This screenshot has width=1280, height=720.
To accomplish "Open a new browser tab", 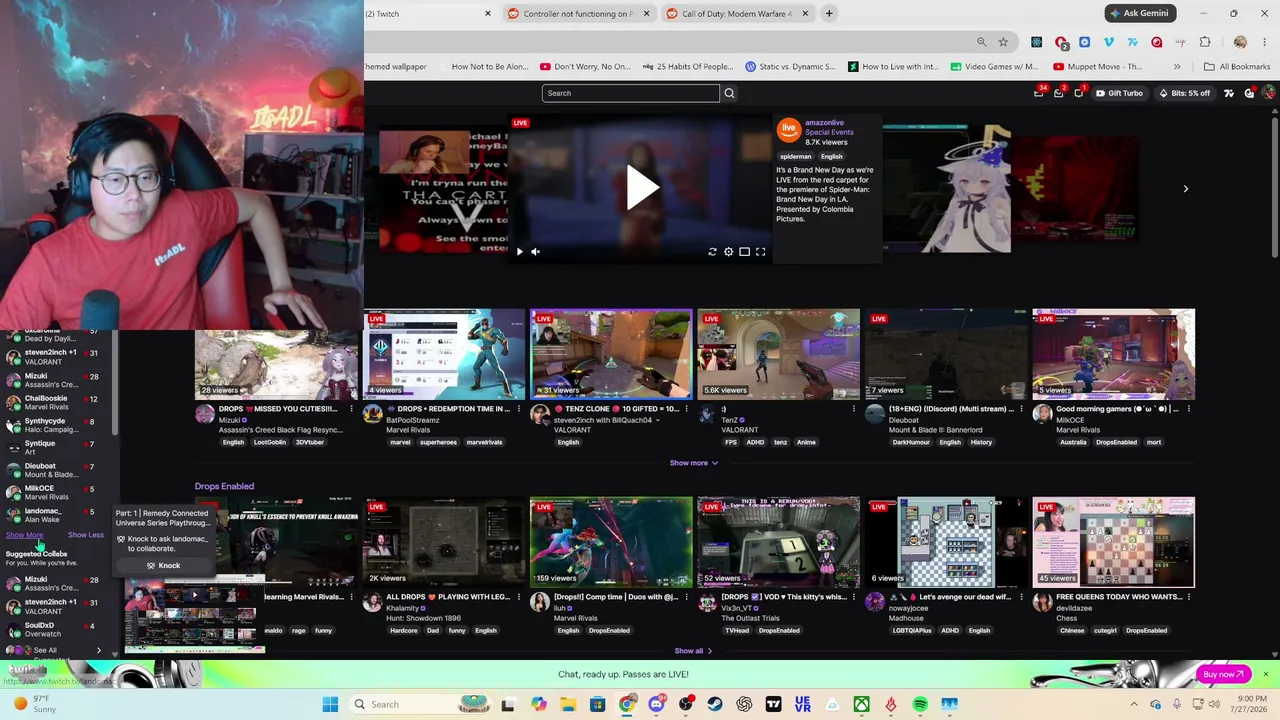I will tap(829, 14).
